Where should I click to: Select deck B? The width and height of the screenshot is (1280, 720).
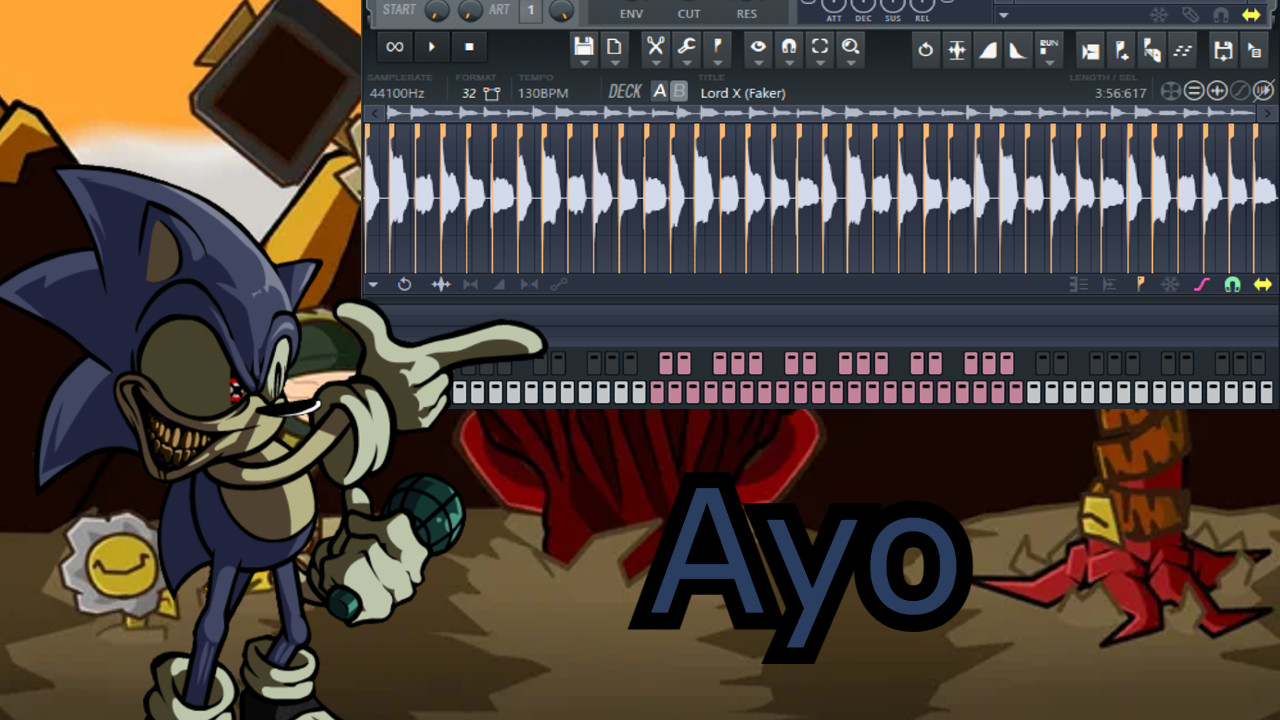pyautogui.click(x=679, y=91)
